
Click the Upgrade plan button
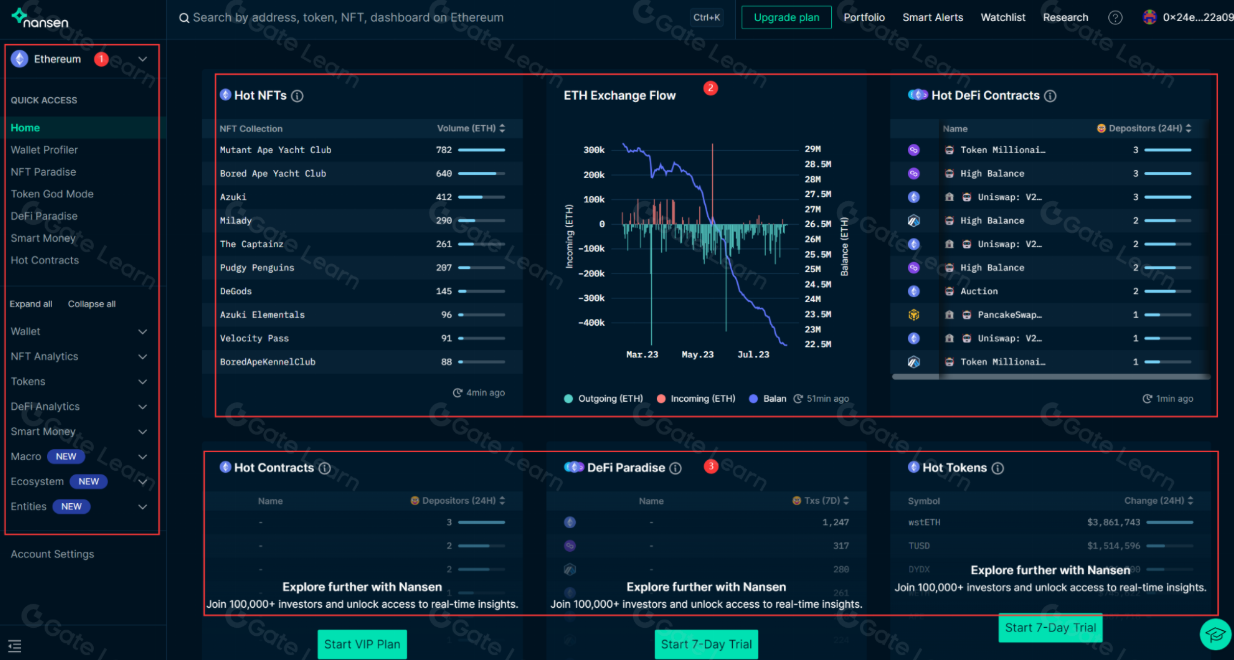(x=786, y=18)
